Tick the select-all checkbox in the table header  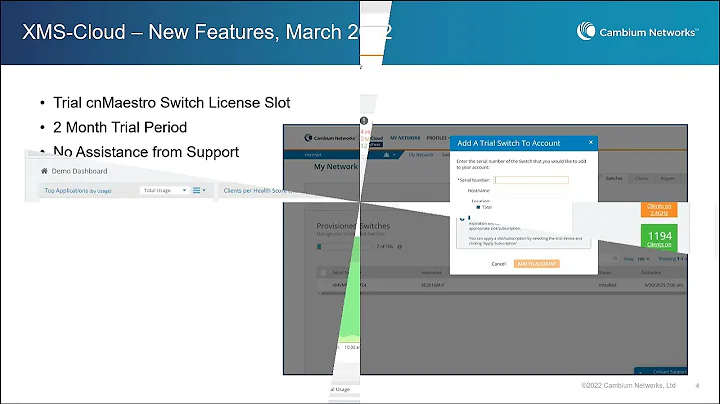click(323, 273)
